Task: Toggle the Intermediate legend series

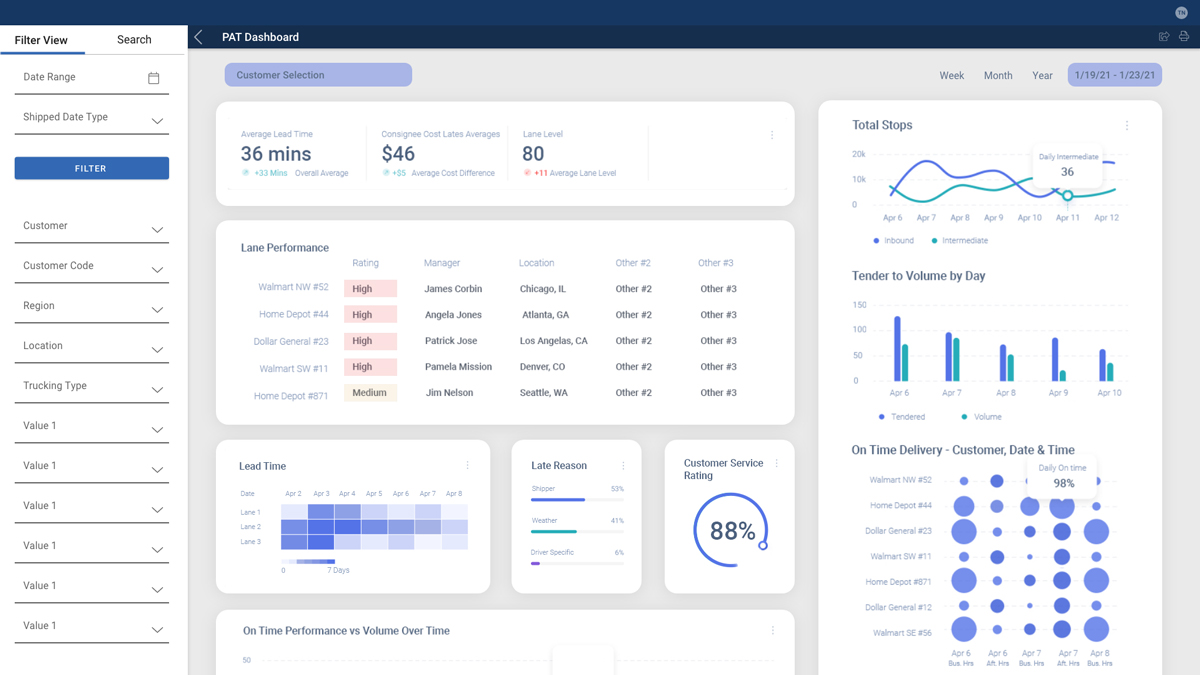Action: pos(959,241)
